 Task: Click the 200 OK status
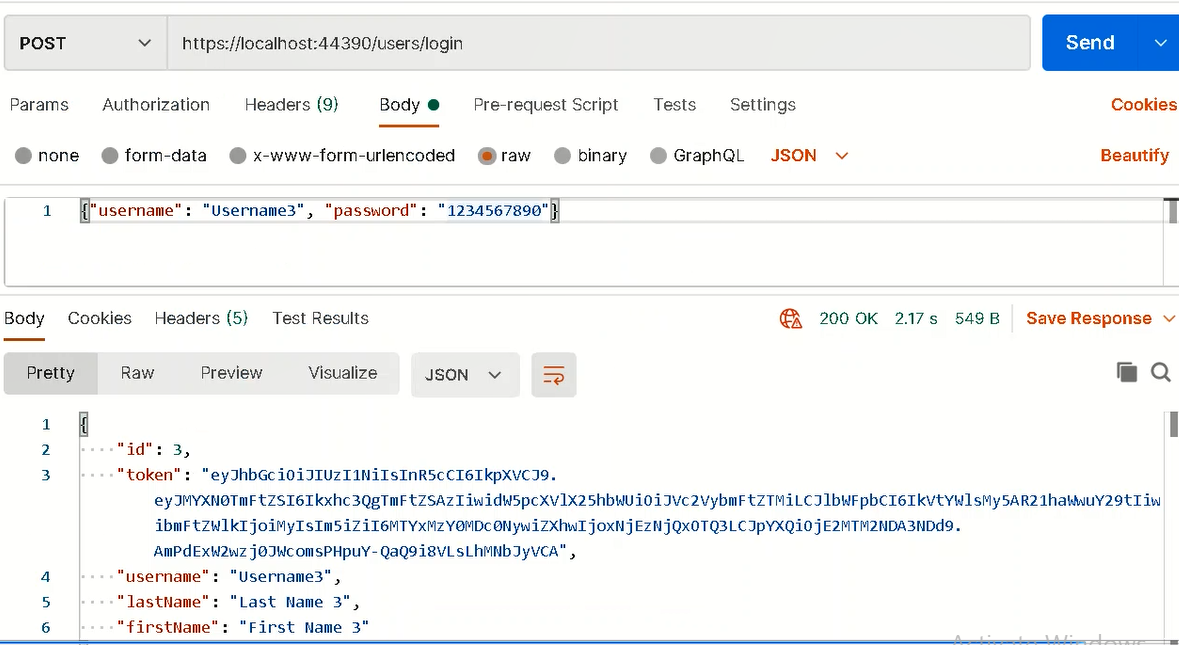(x=848, y=319)
